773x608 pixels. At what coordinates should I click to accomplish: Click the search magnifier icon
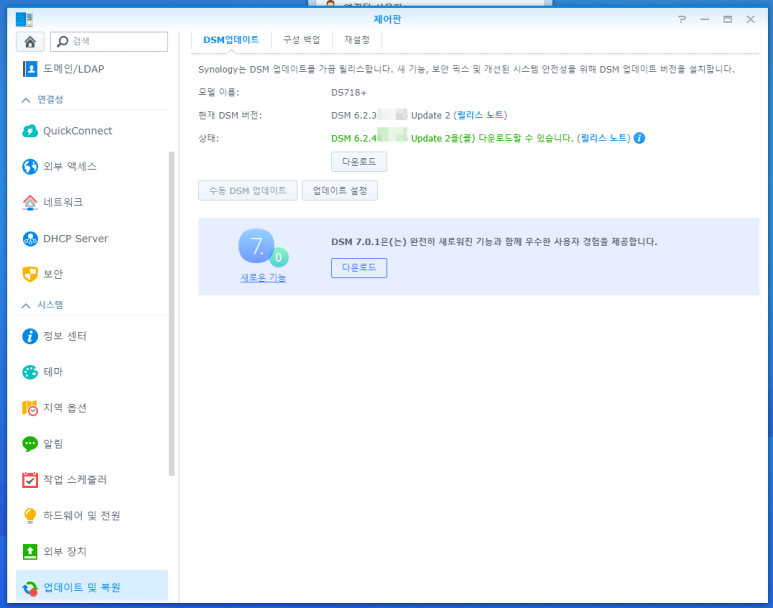point(63,41)
